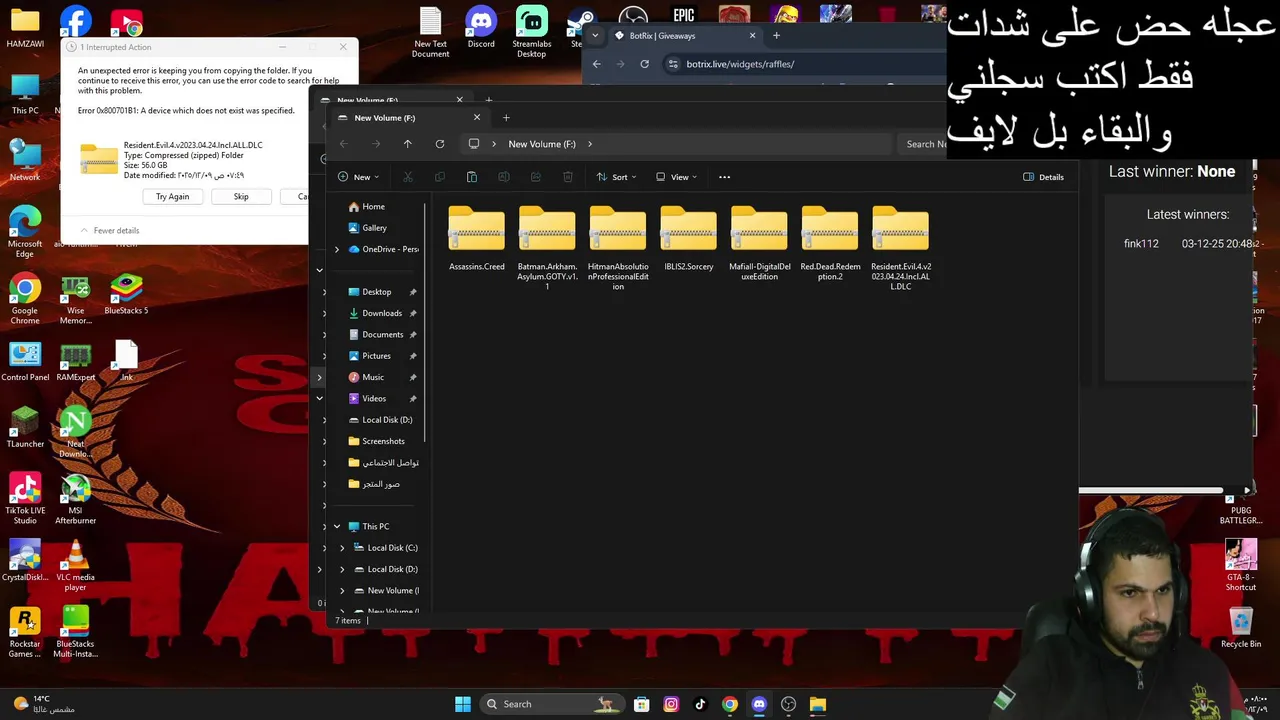Open TikTok LIVE Studio desktop shortcut
Viewport: 1280px width, 720px height.
(25, 500)
